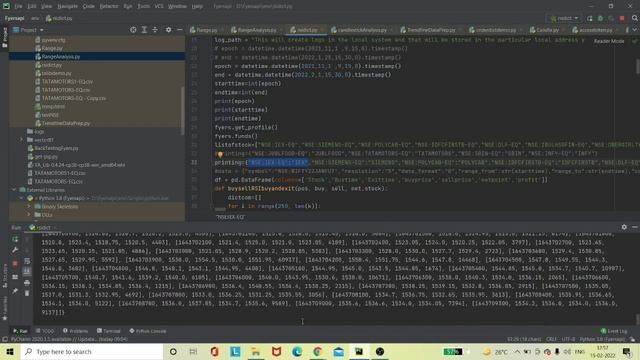Open Chrome in Windows taskbar
Screen dimensions: 640x360
click(318, 351)
